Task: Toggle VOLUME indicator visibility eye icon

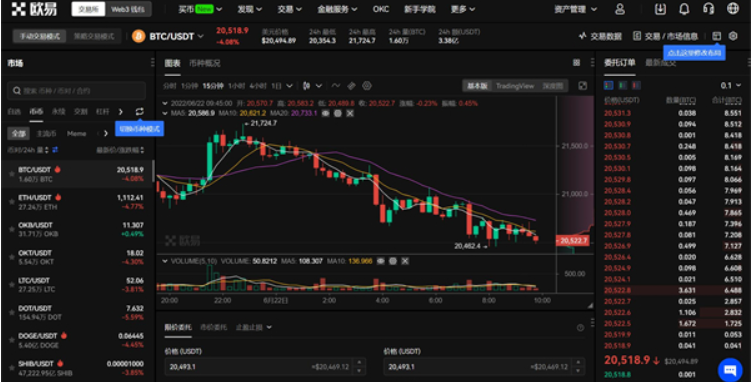Action: (x=381, y=261)
